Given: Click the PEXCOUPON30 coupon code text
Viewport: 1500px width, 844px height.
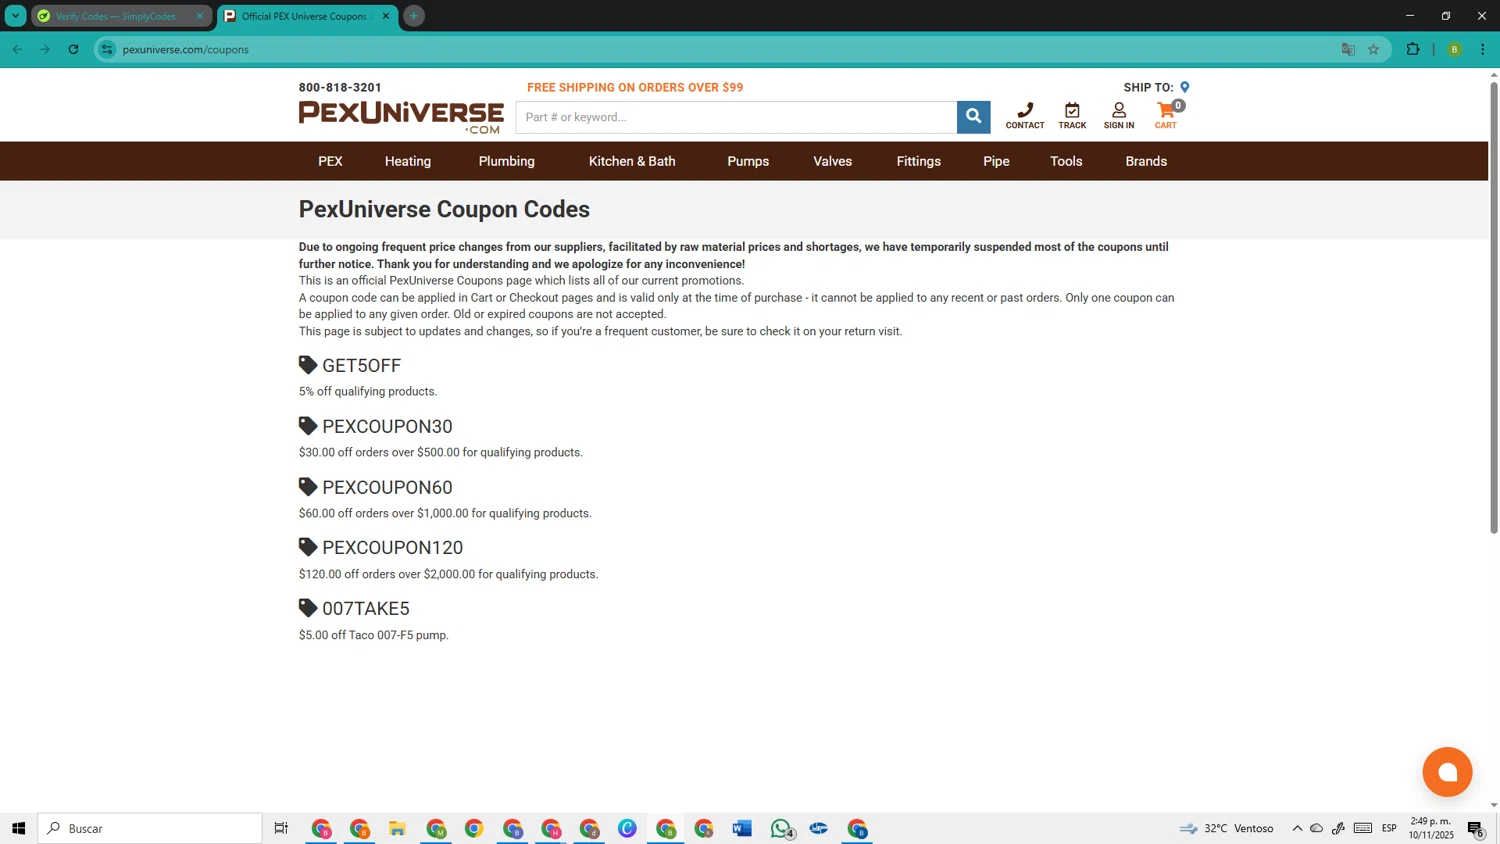Looking at the screenshot, I should click(x=387, y=427).
